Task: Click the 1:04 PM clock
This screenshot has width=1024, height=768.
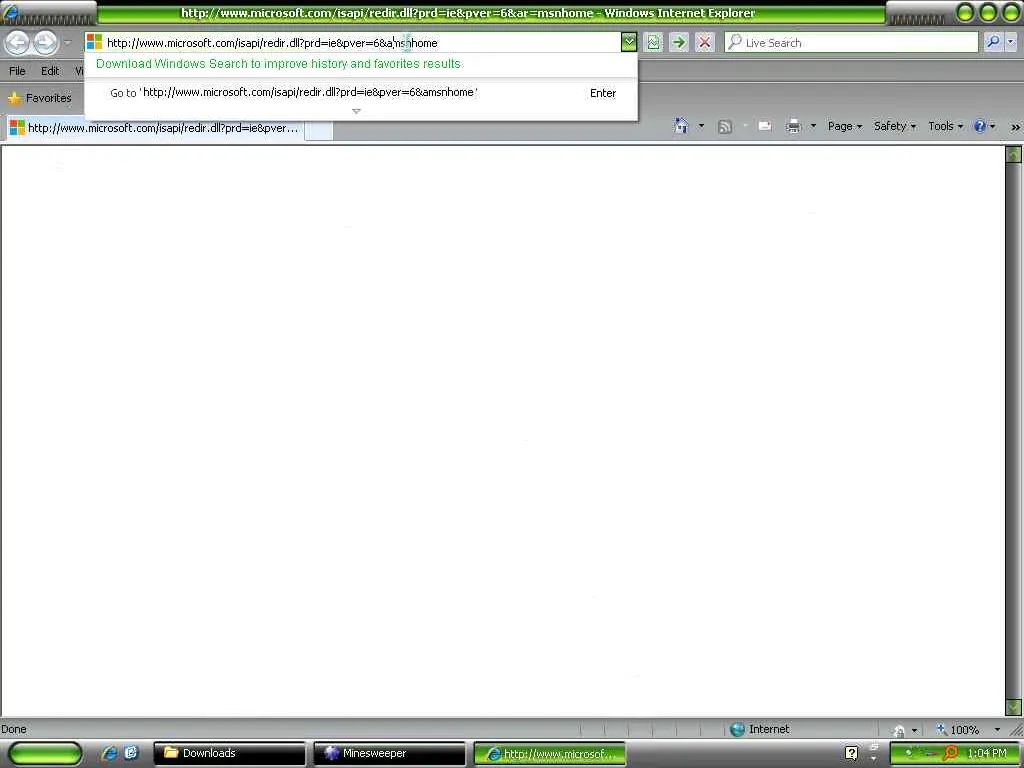Action: coord(987,753)
